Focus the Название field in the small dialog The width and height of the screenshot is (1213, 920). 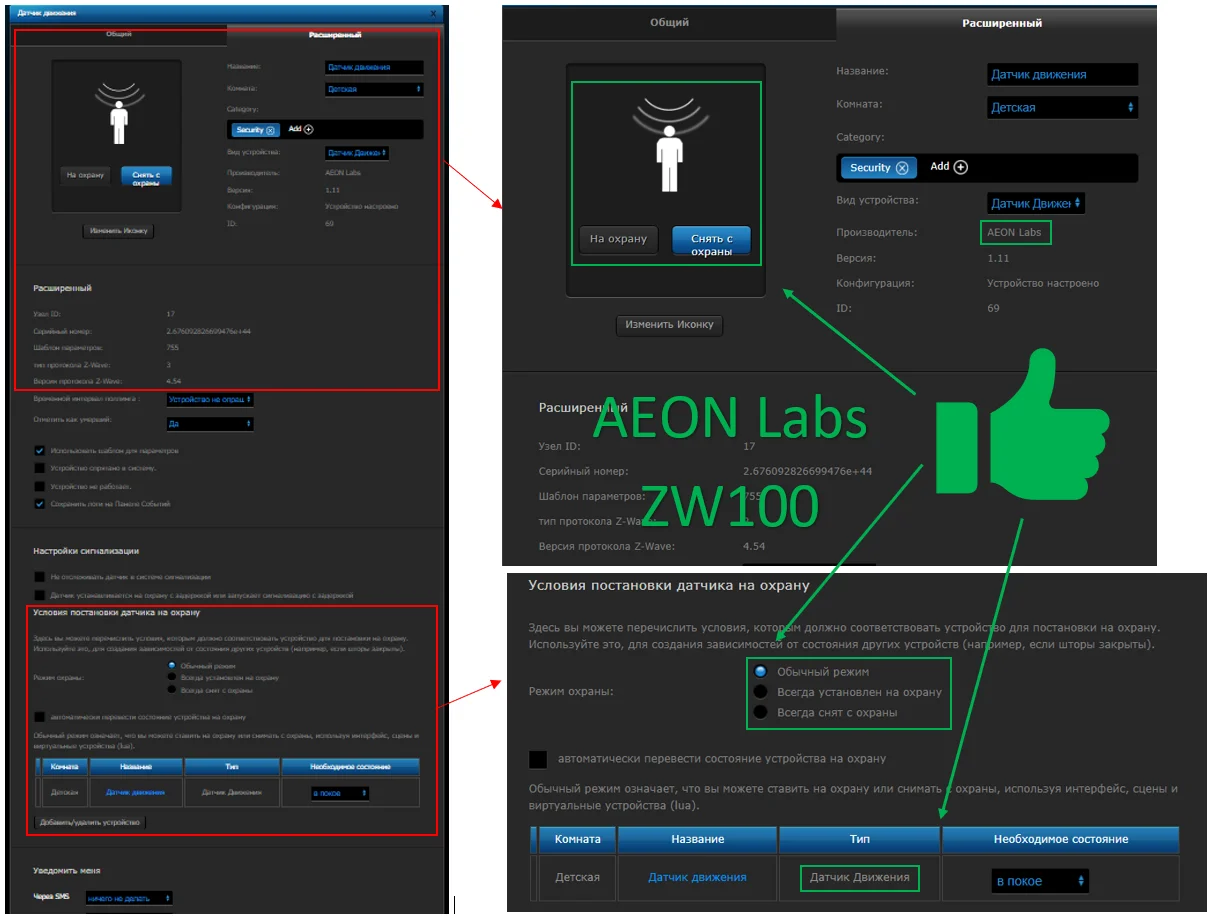[374, 67]
